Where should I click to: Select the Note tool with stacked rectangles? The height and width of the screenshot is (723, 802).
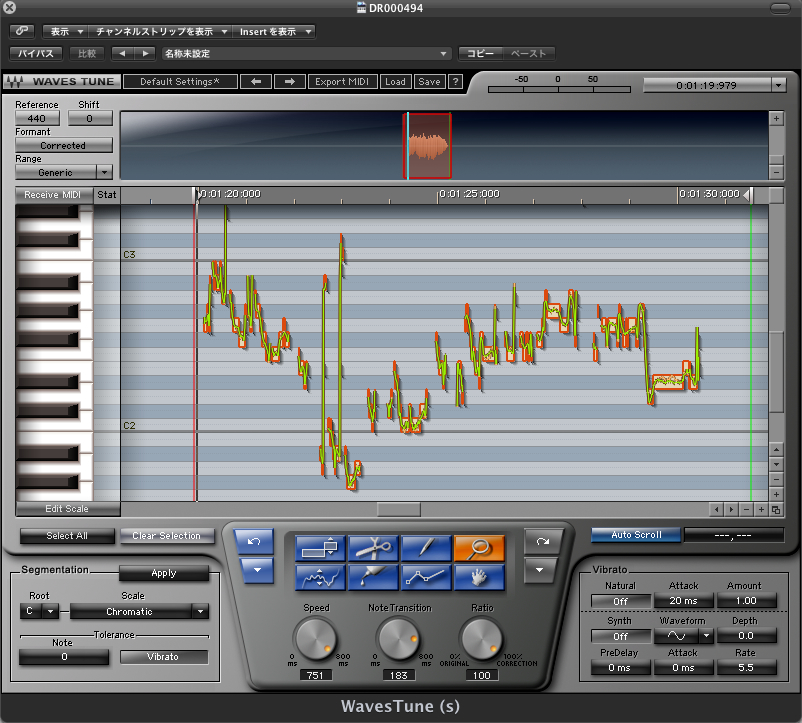pos(320,548)
